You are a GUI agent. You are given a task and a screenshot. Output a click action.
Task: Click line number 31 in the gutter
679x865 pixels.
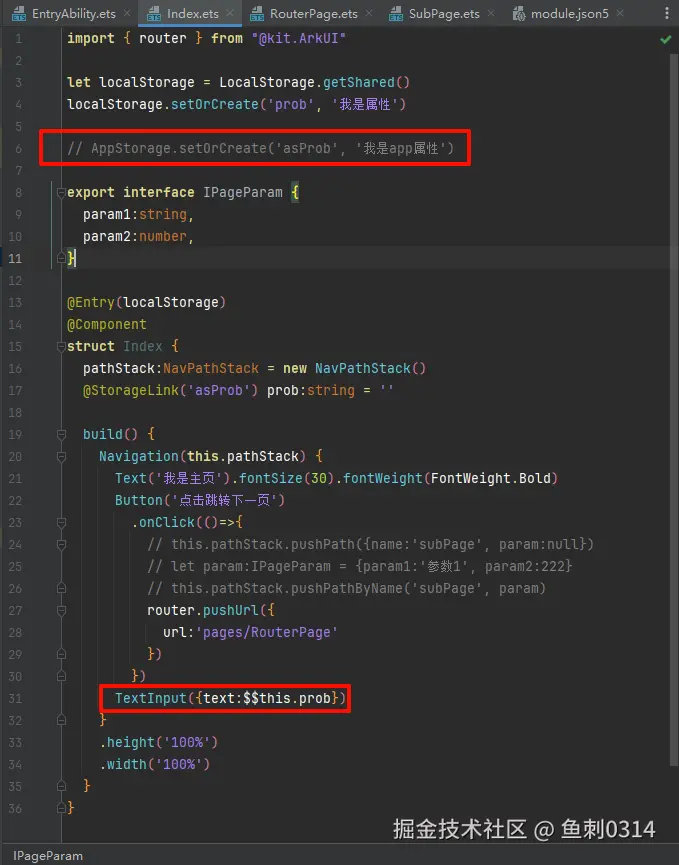pos(15,698)
